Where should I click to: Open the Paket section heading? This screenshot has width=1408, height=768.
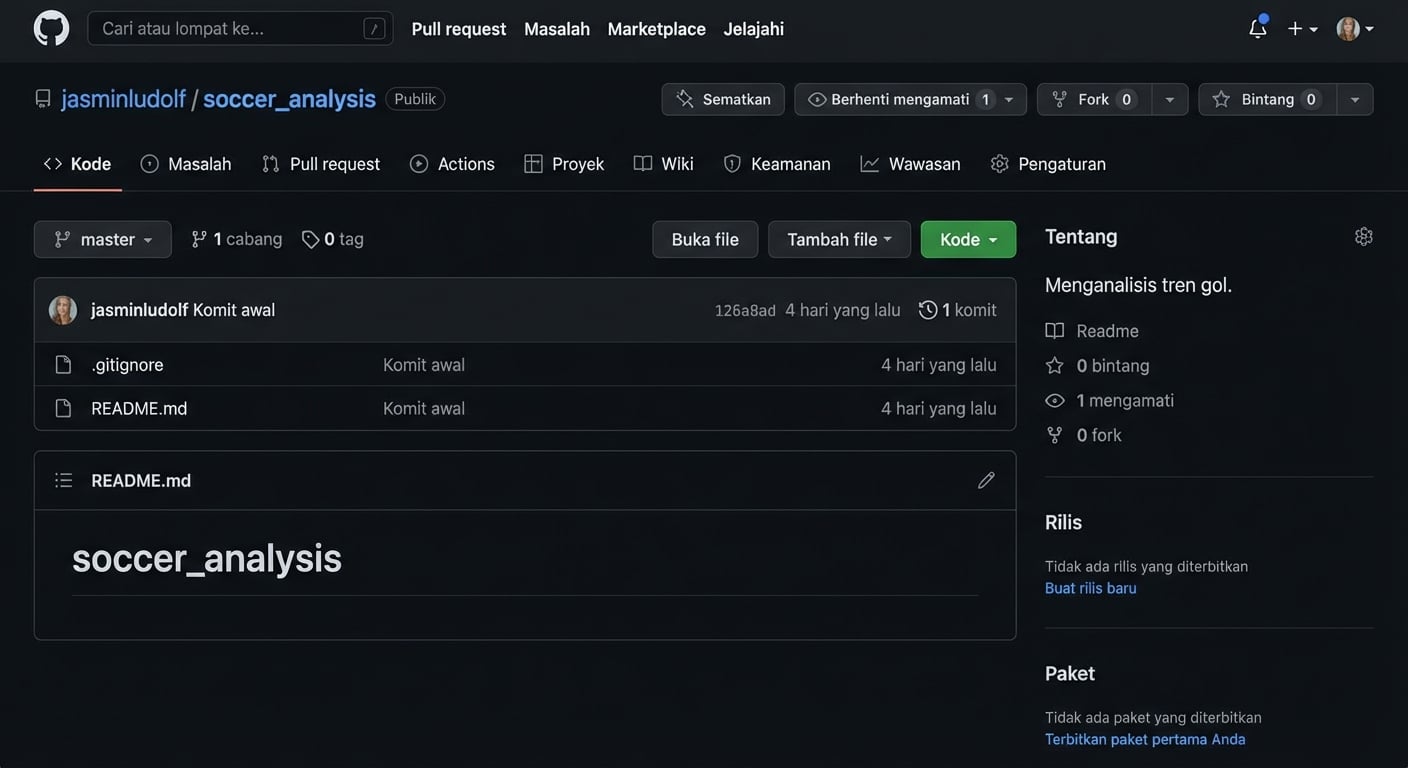point(1070,673)
